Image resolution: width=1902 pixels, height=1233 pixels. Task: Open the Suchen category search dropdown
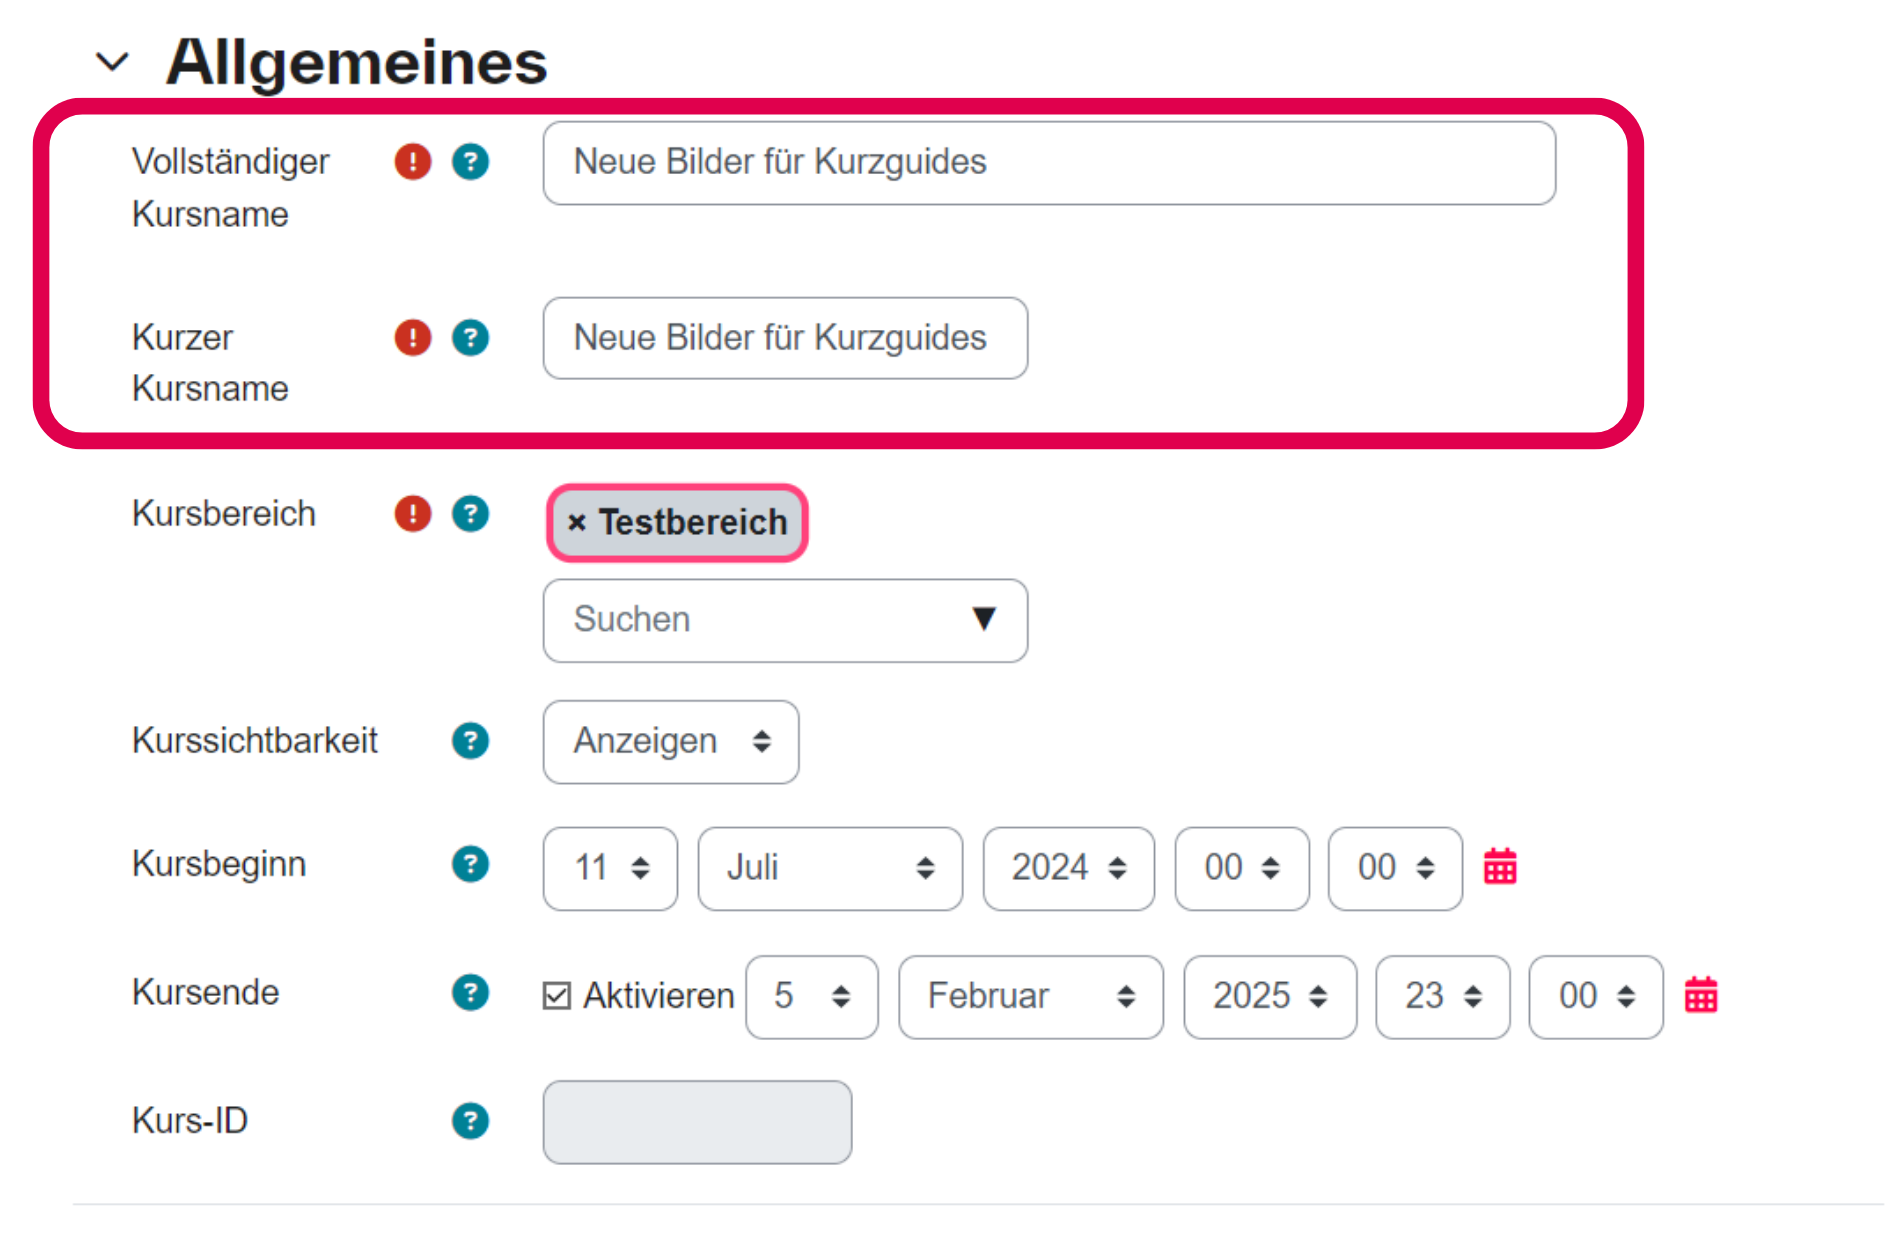784,620
